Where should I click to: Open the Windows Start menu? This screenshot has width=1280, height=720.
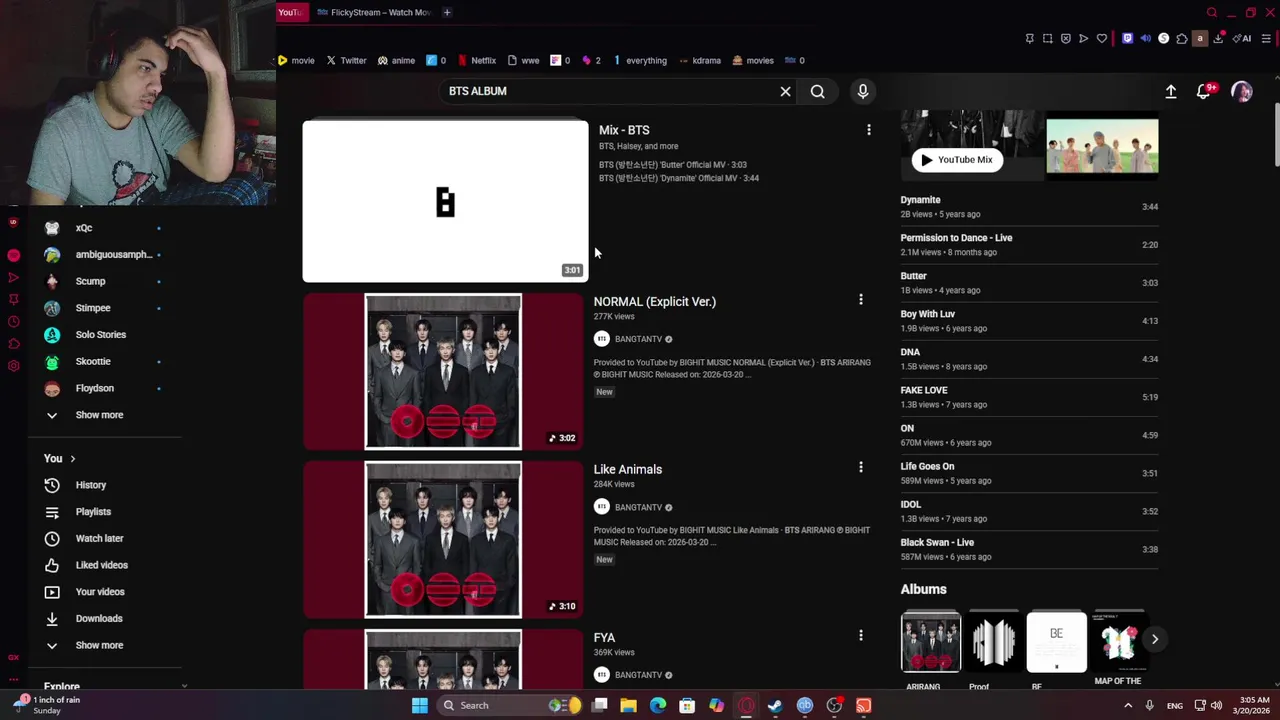[420, 706]
